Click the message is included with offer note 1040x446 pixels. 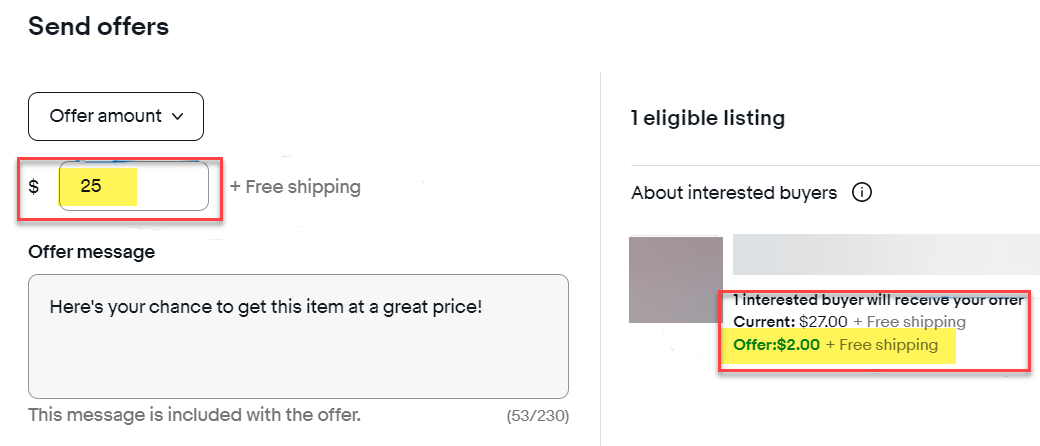(194, 415)
